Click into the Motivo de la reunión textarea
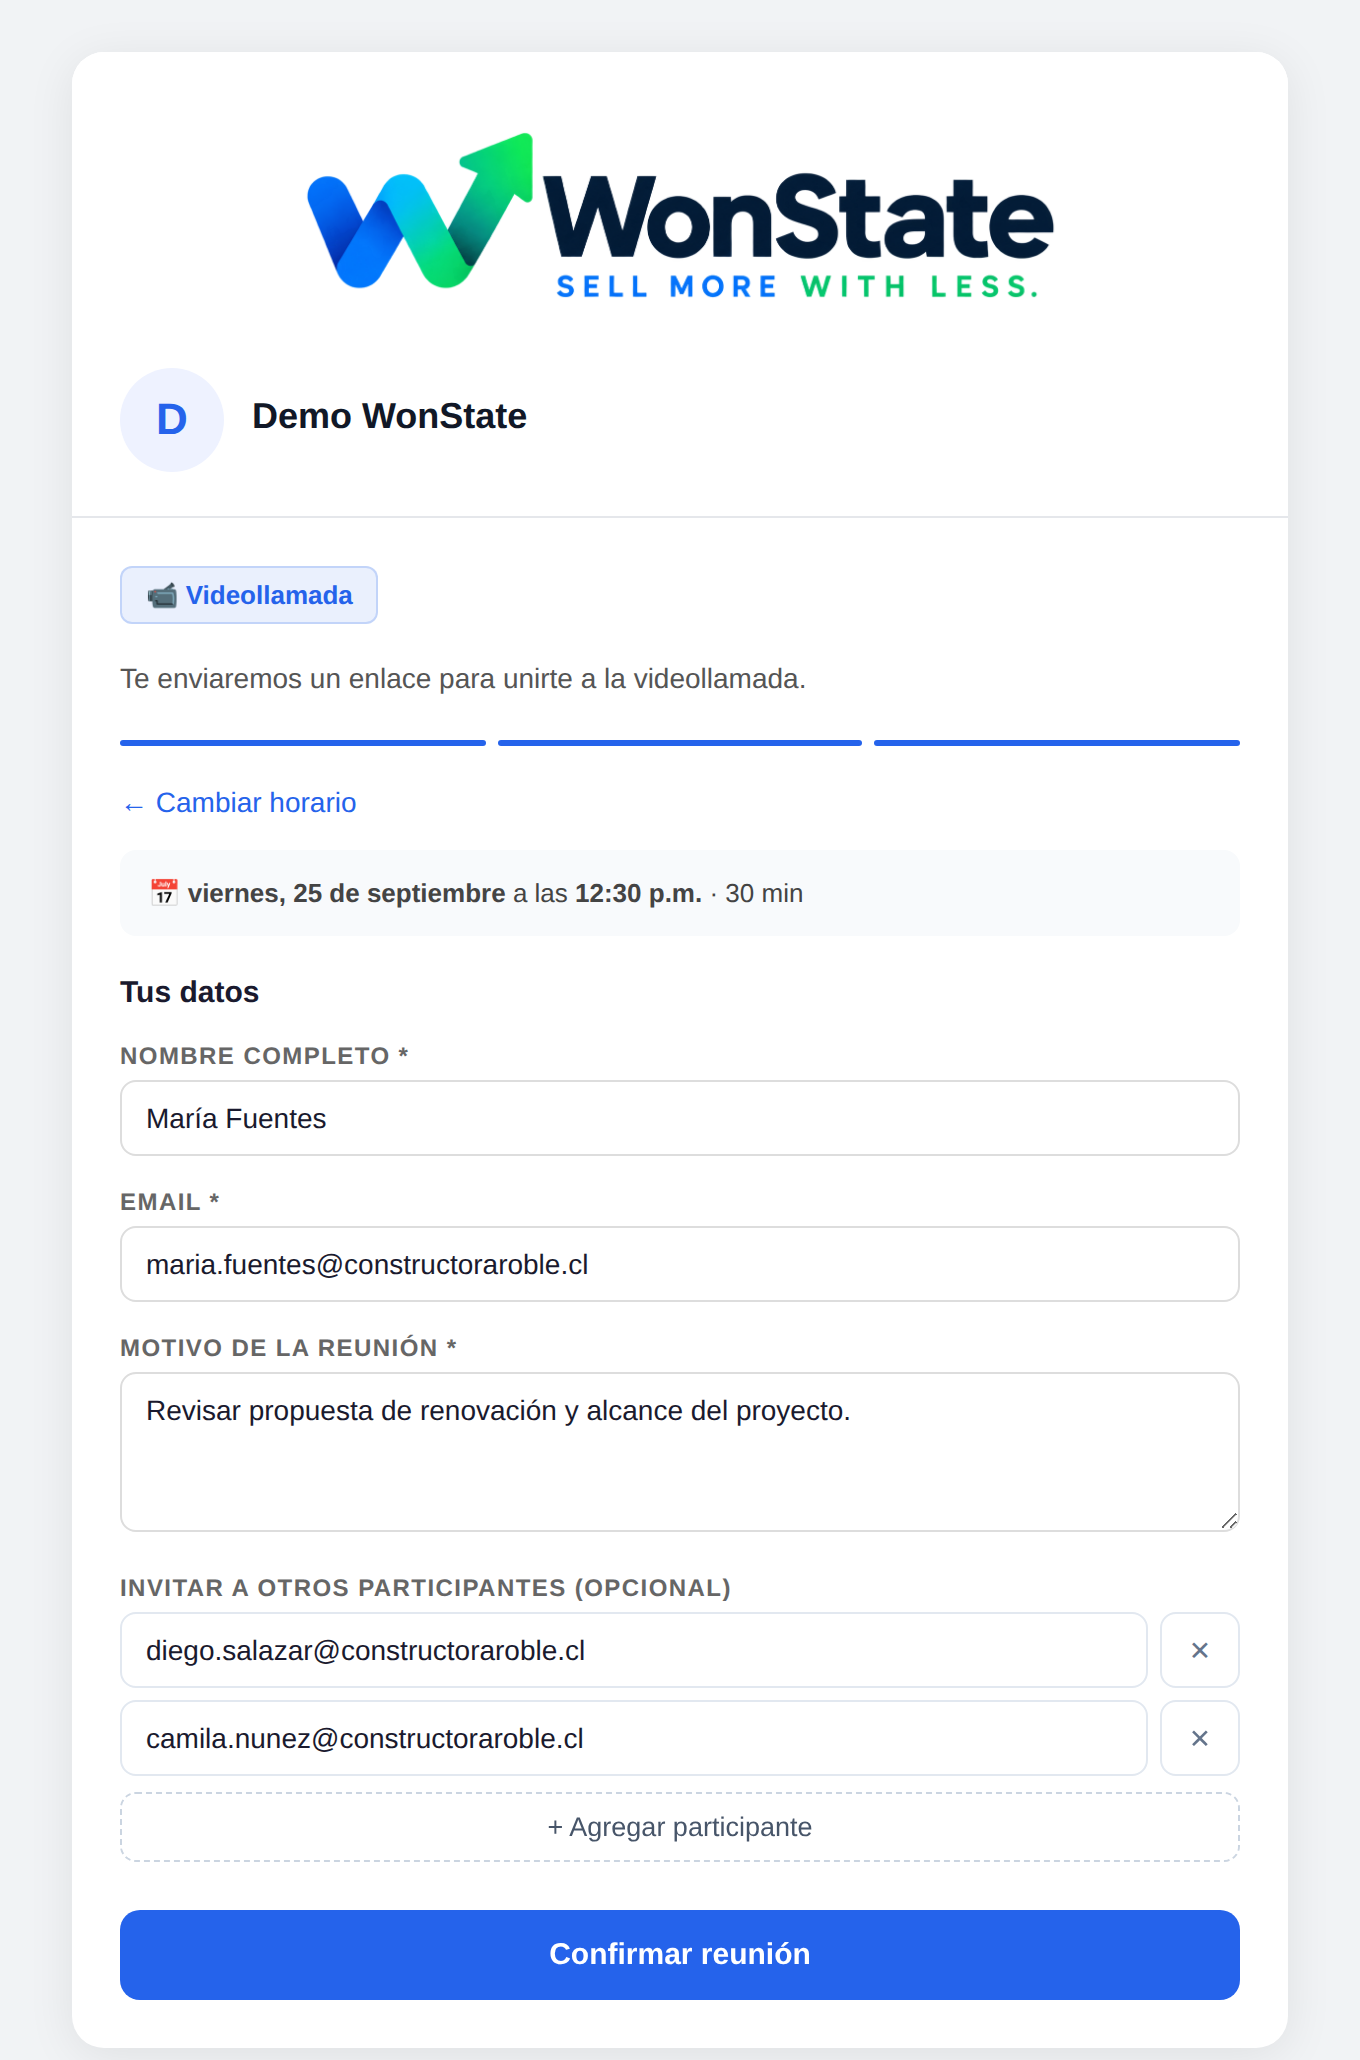1360x2060 pixels. tap(680, 1452)
